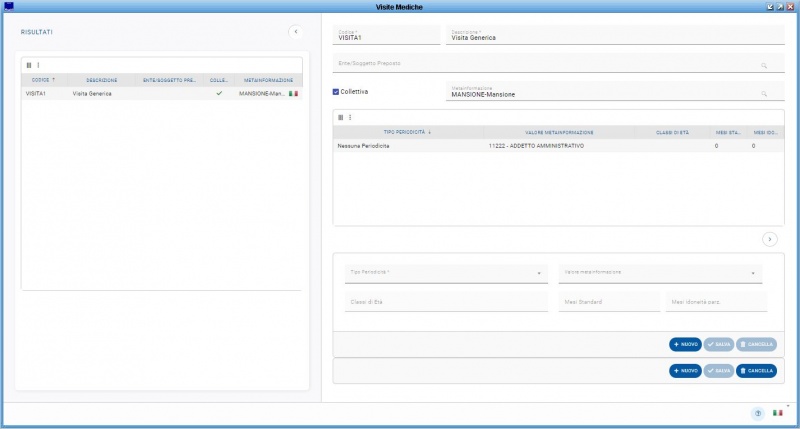
Task: Click search icon in Ente/Soggetto Preposto field
Action: (x=764, y=65)
